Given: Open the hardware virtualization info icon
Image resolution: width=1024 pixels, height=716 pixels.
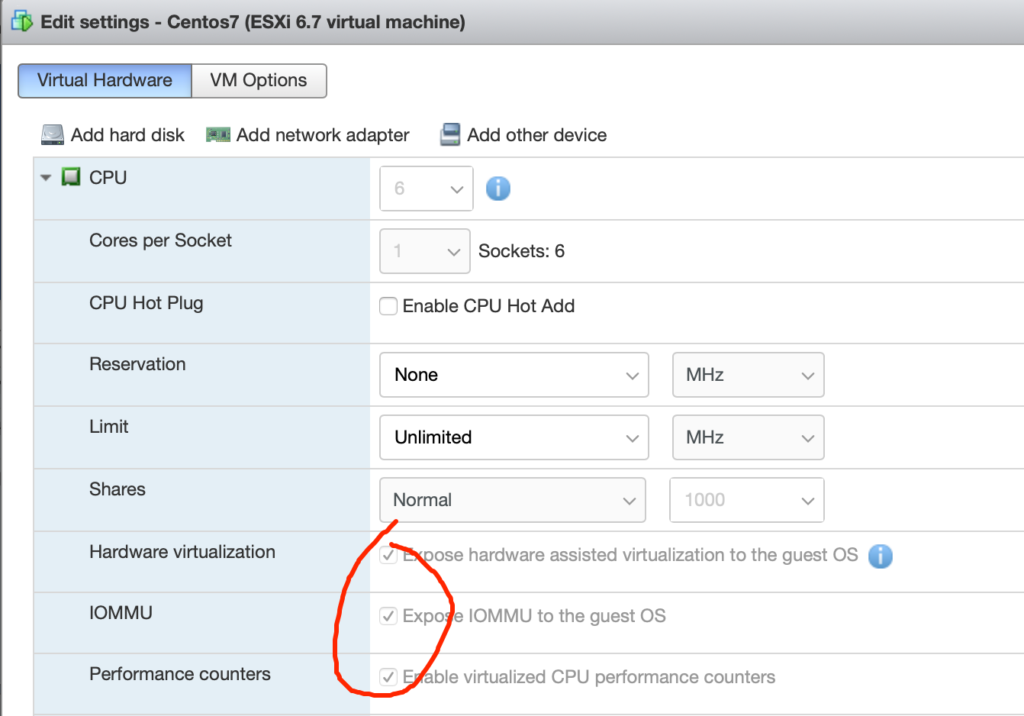Looking at the screenshot, I should 880,556.
